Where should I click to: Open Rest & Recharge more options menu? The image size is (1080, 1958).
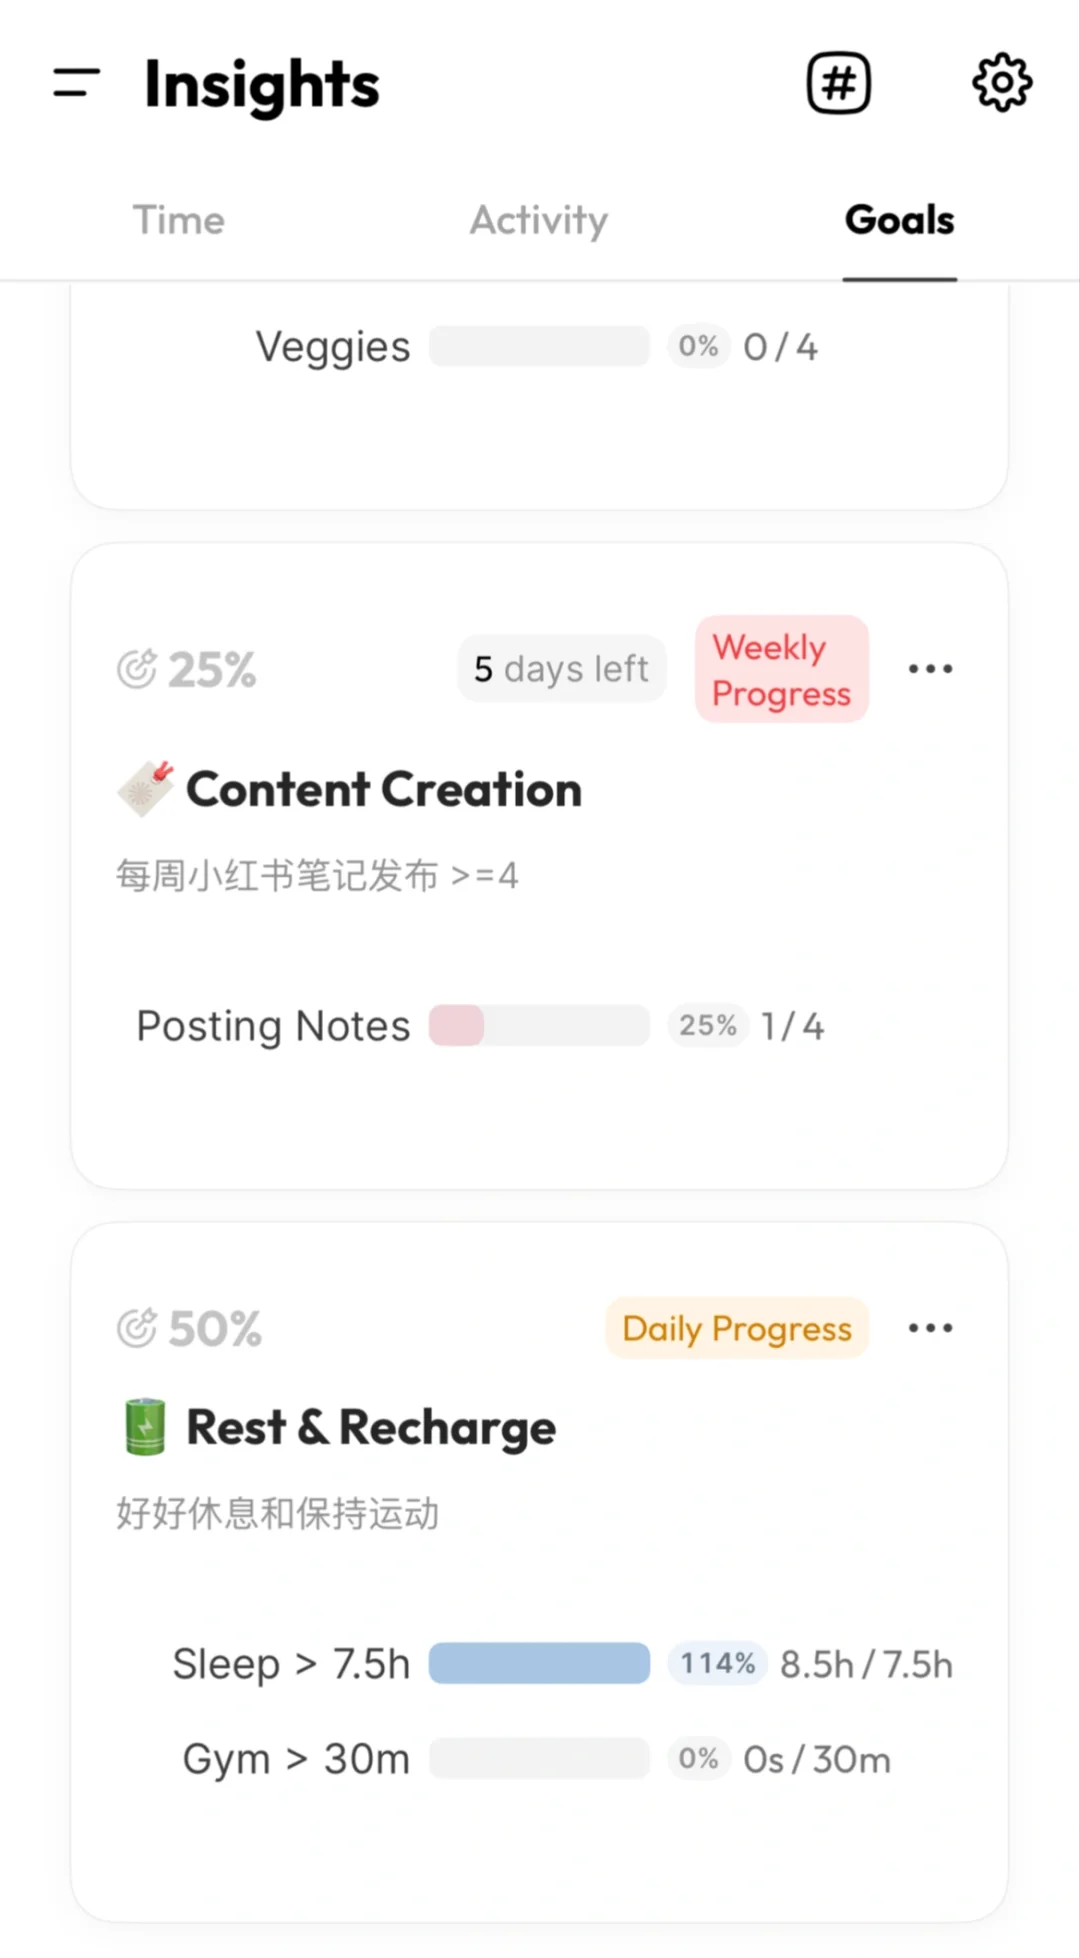click(930, 1328)
